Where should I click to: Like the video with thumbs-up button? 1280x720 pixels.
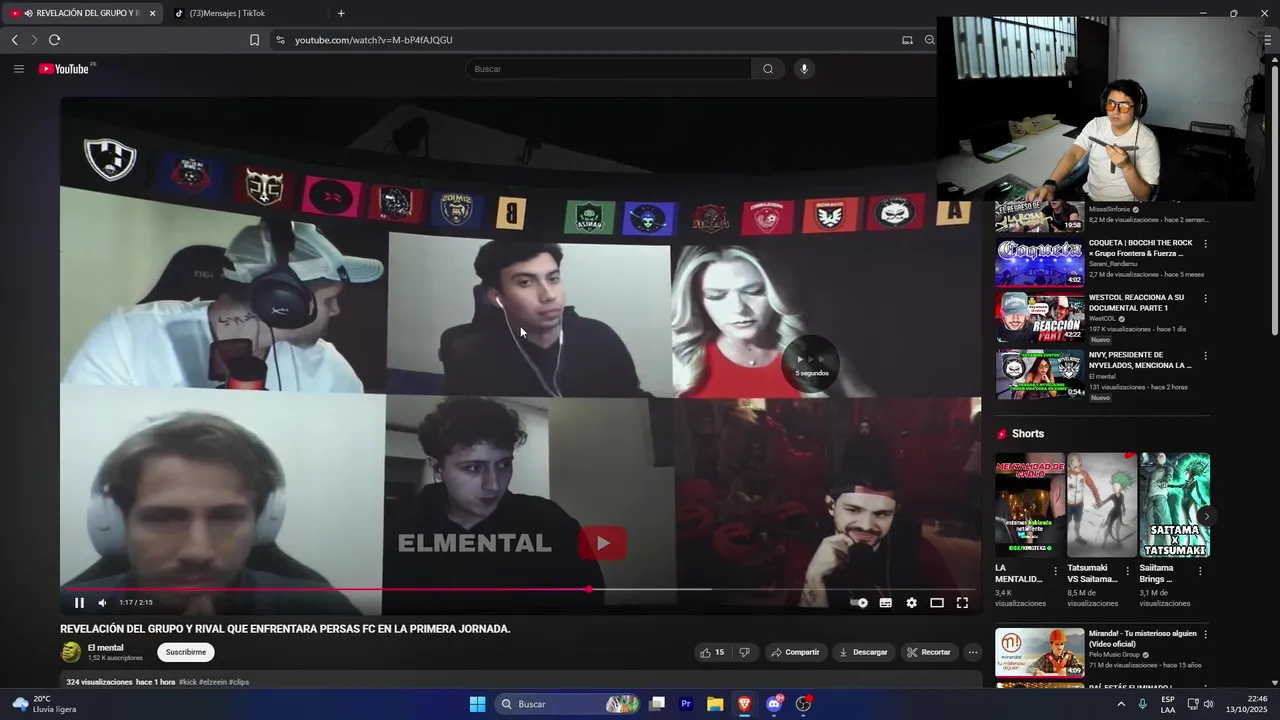[x=712, y=652]
